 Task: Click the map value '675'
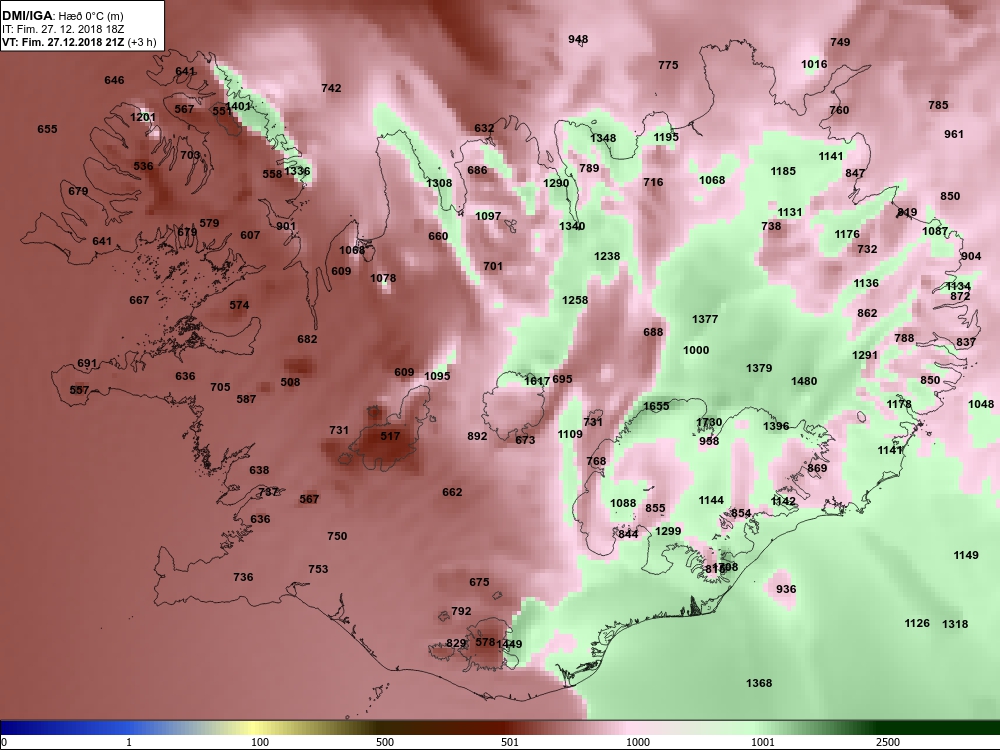(x=479, y=582)
